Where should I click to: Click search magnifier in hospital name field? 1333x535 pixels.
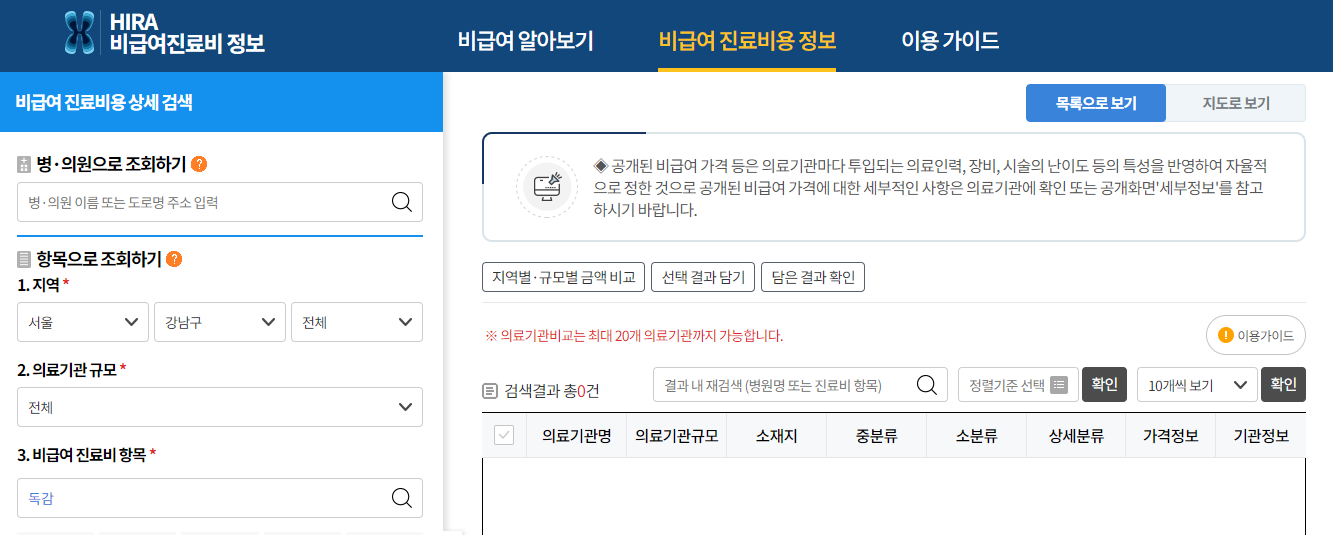point(402,202)
